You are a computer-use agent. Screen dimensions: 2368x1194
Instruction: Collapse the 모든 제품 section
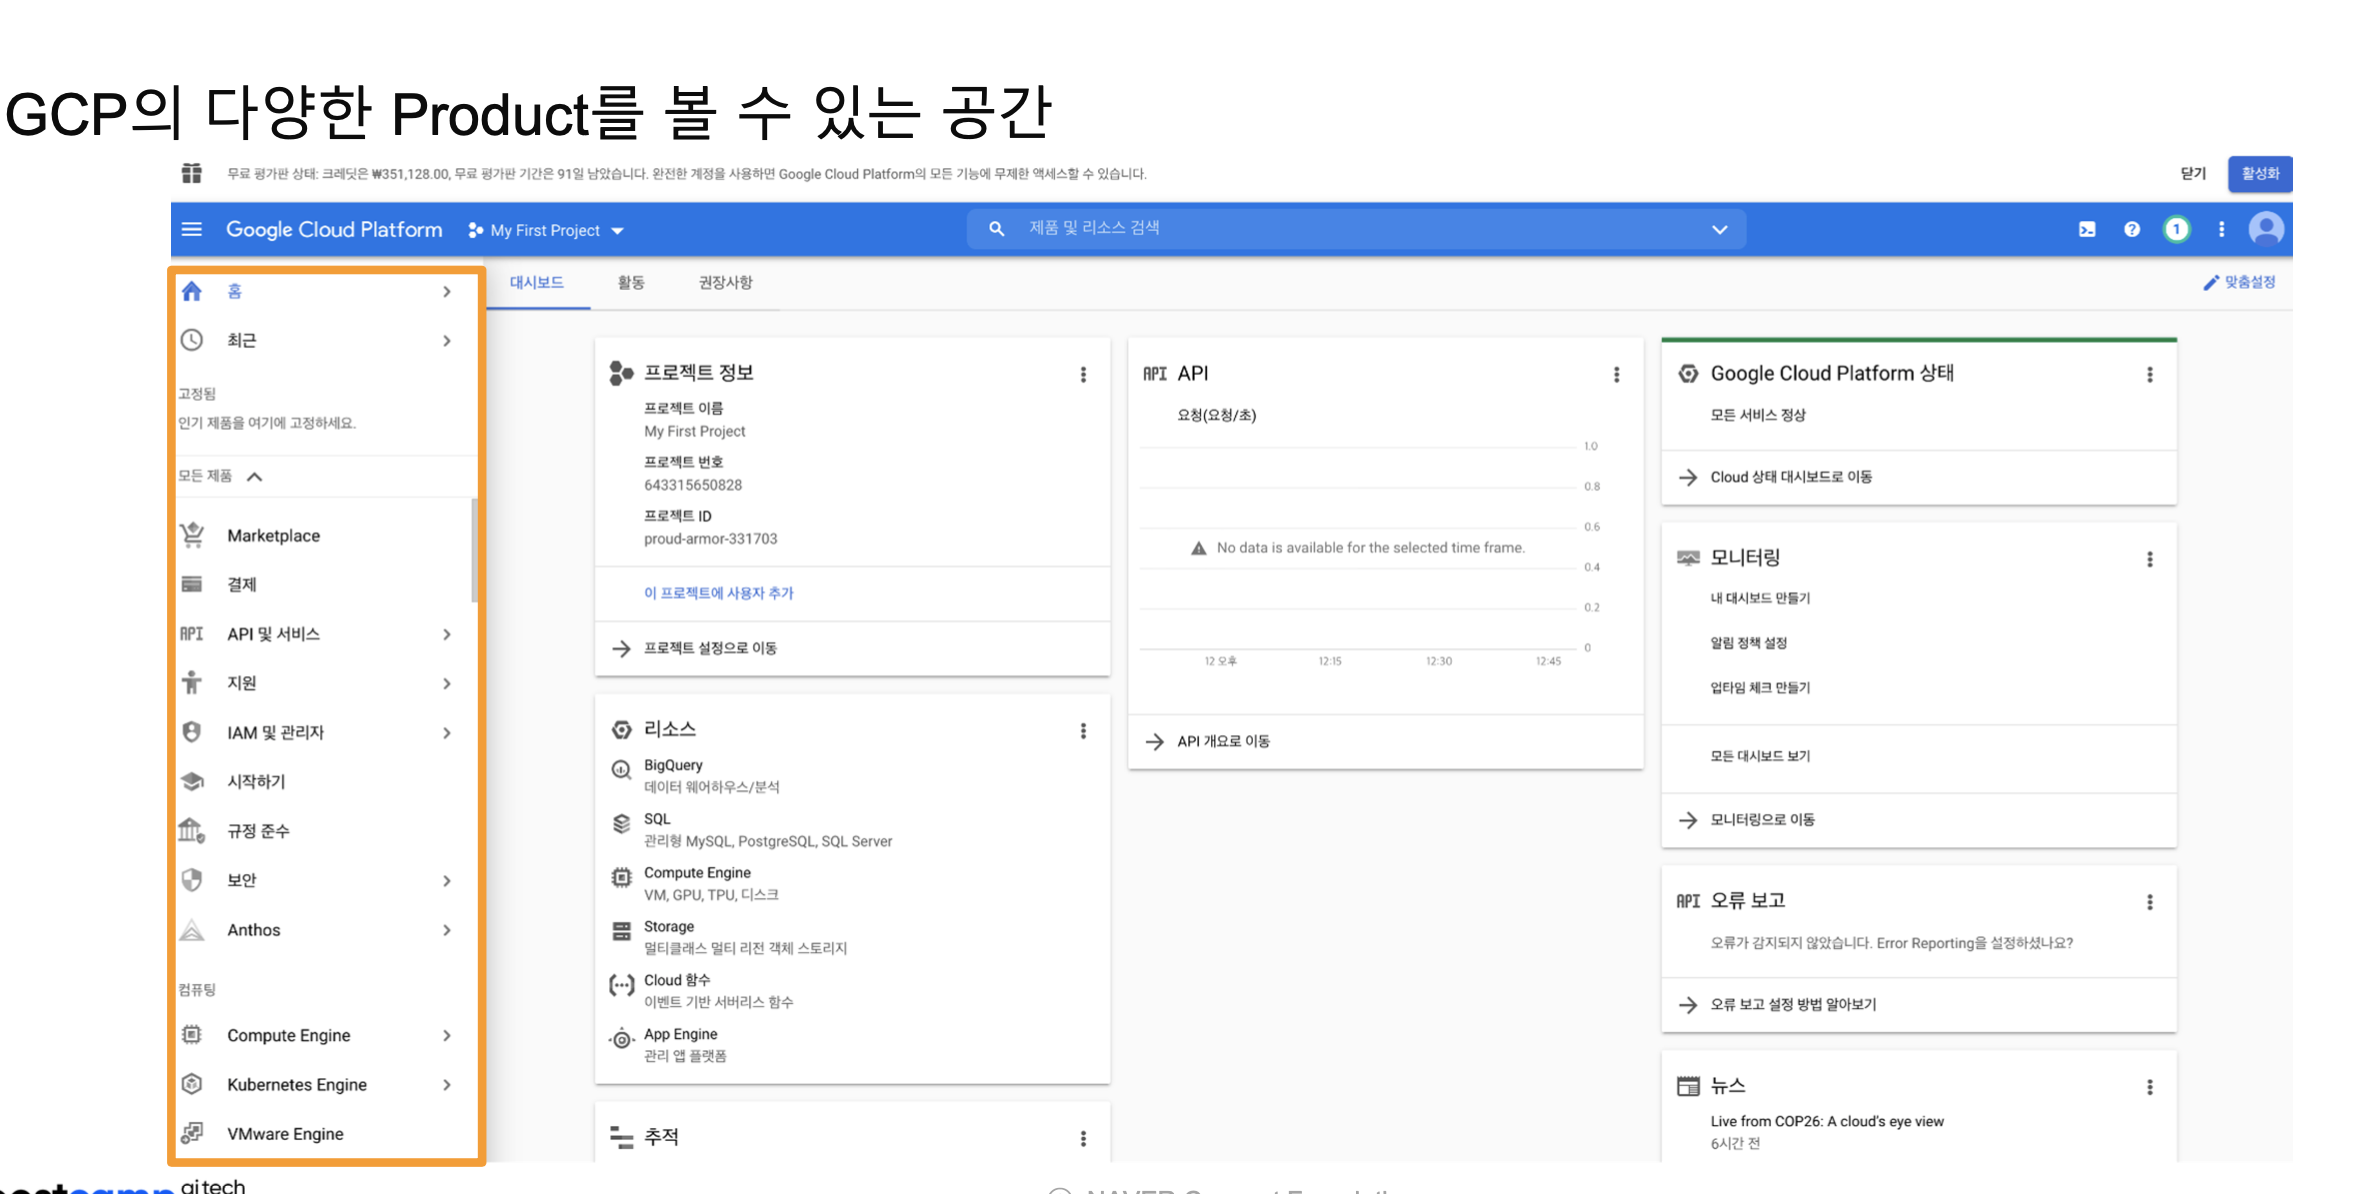255,476
